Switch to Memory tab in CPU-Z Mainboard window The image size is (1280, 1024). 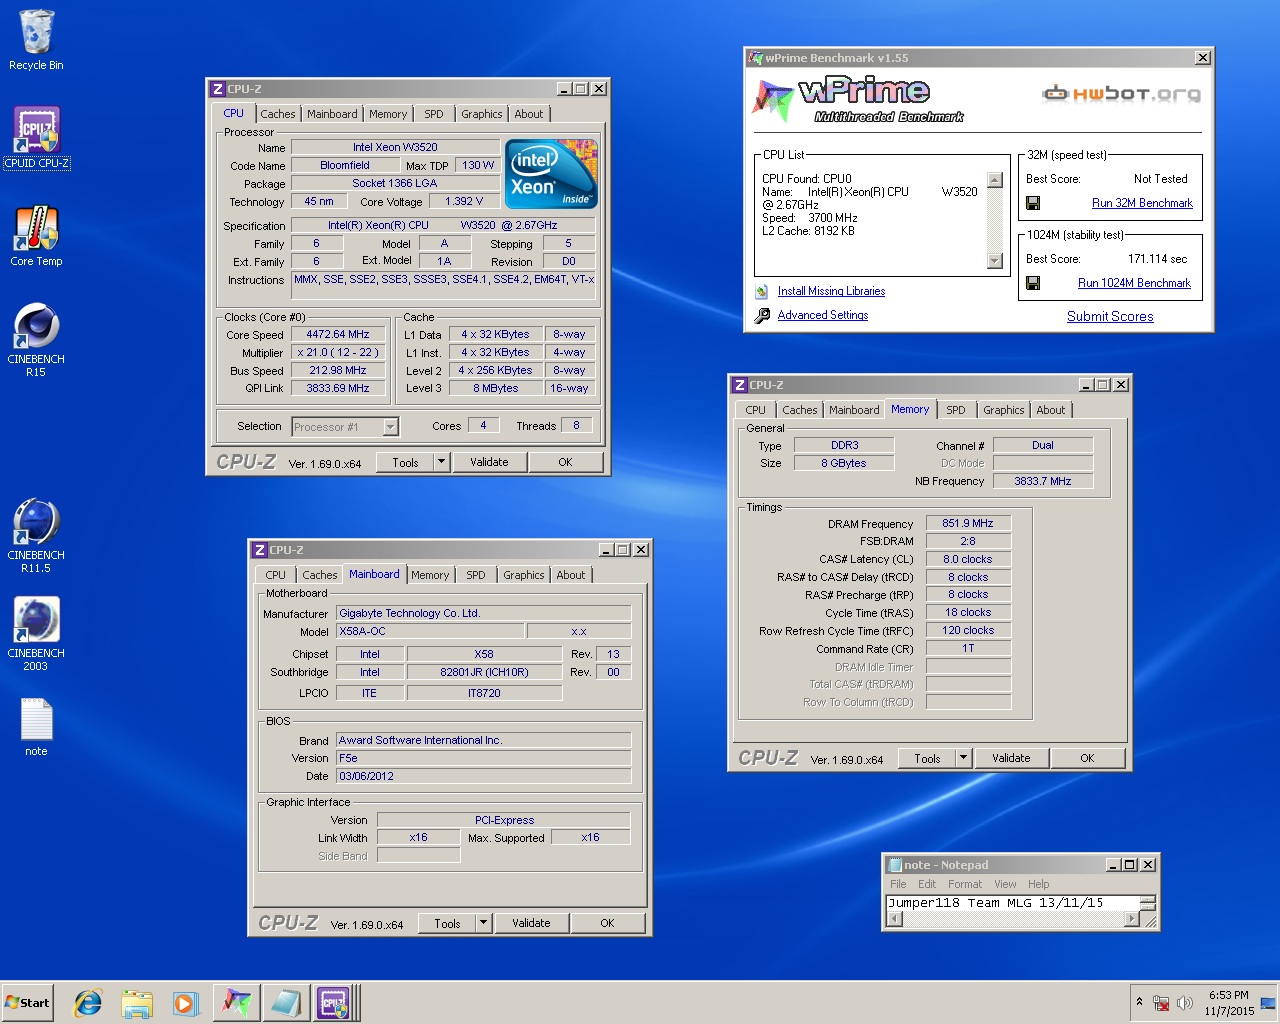(x=430, y=575)
